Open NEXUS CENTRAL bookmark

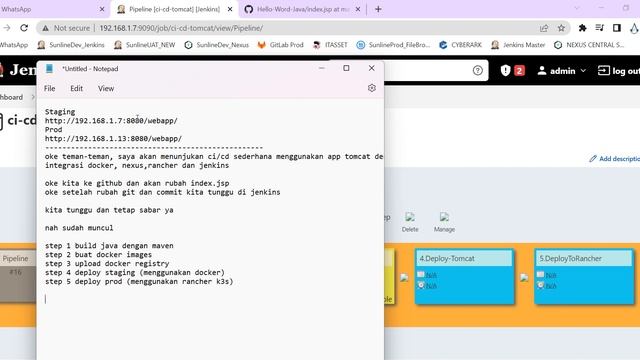click(x=589, y=45)
